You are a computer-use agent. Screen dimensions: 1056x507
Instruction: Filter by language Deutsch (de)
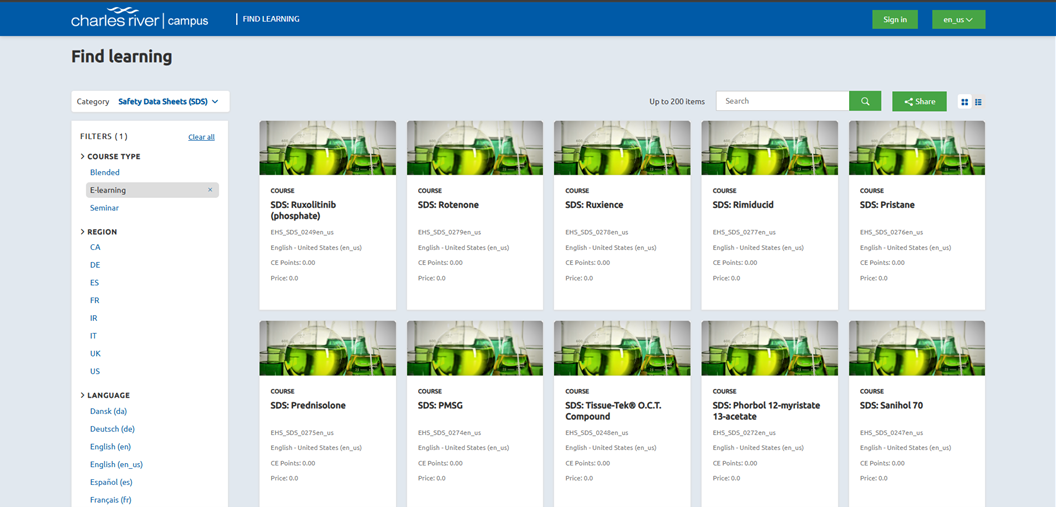pos(112,429)
